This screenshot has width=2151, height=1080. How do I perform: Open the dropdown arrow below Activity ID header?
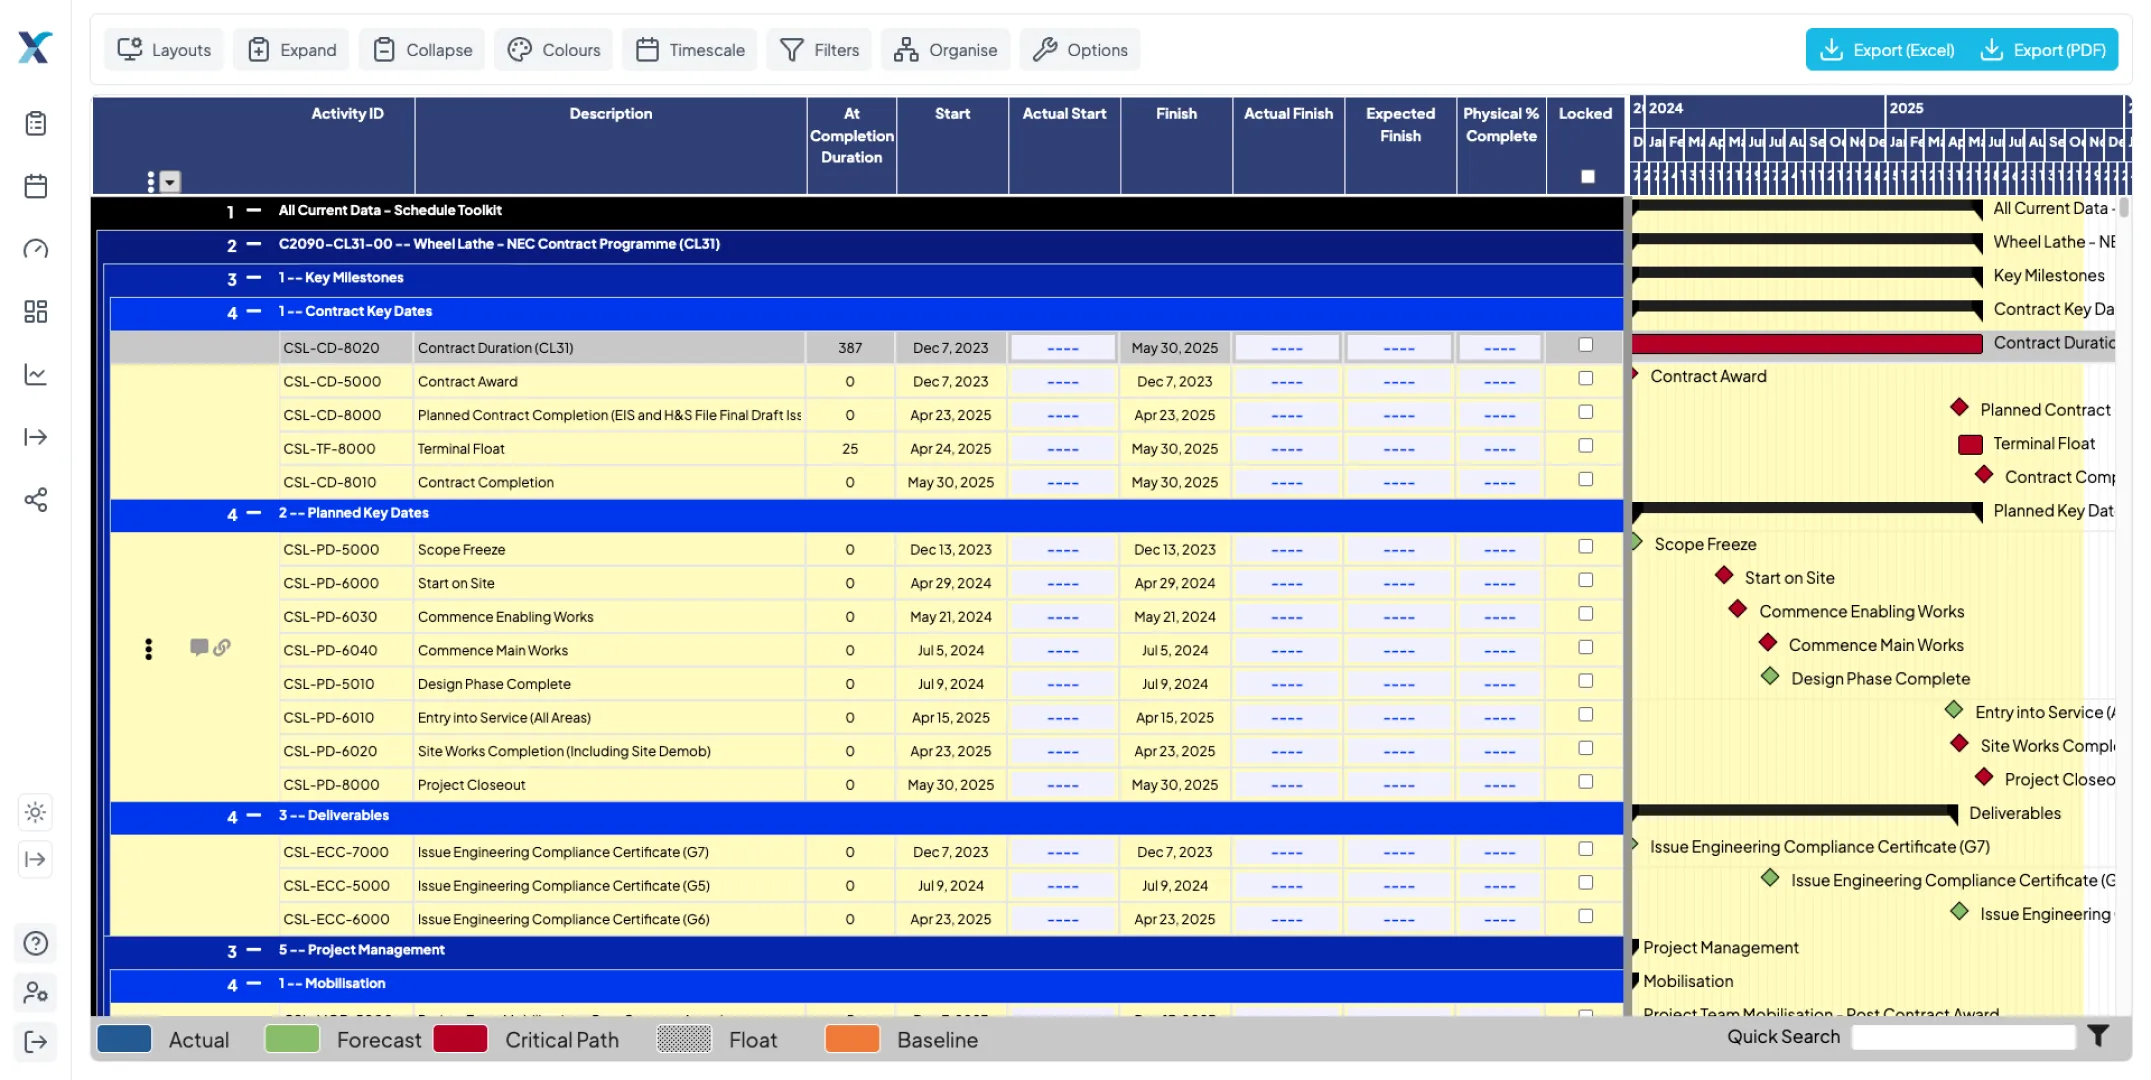tap(169, 183)
